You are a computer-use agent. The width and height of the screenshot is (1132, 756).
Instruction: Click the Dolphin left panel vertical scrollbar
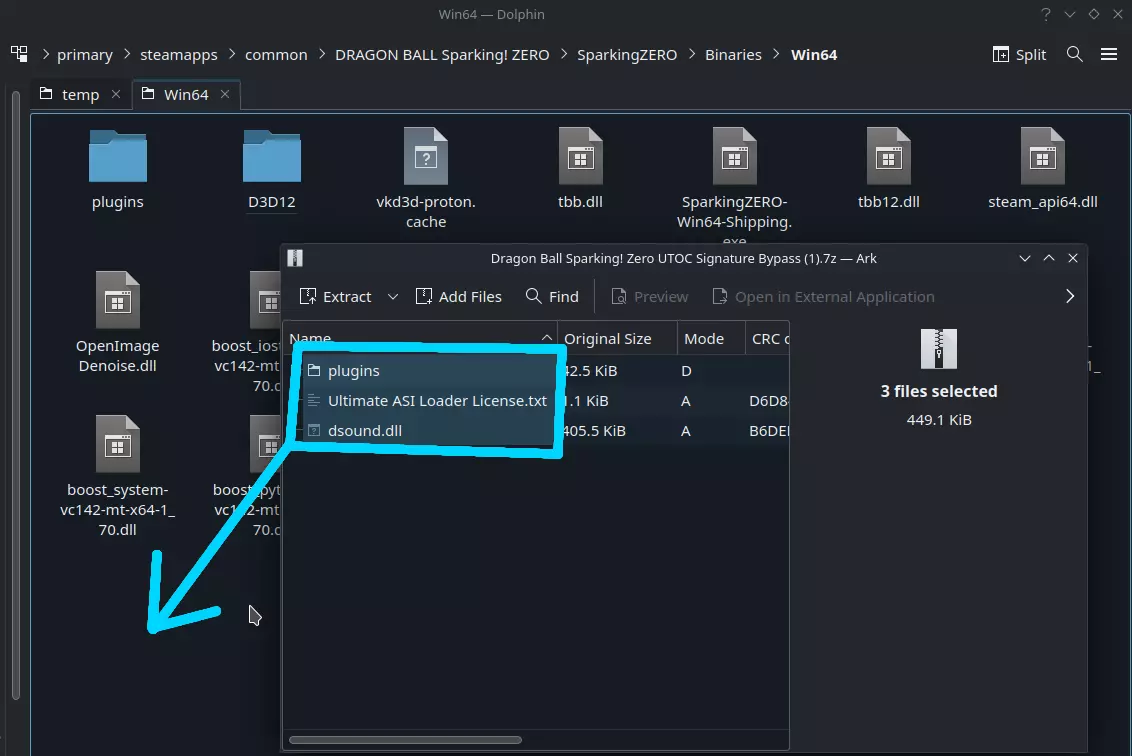tap(15, 394)
